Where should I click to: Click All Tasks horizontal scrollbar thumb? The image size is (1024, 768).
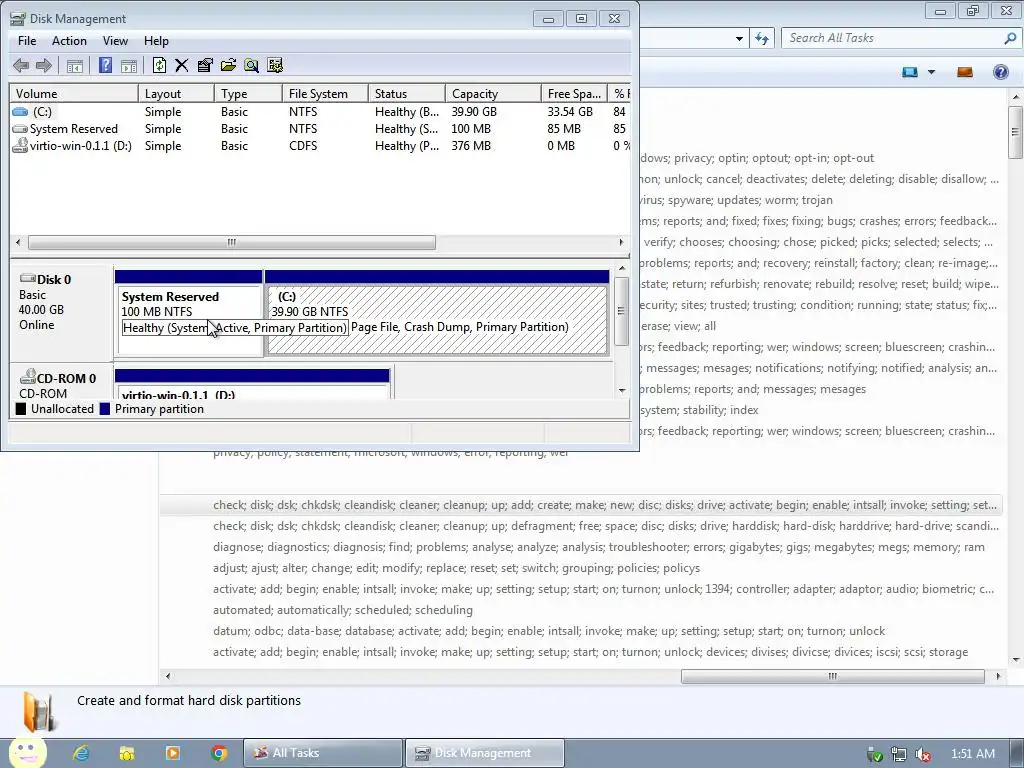click(833, 676)
